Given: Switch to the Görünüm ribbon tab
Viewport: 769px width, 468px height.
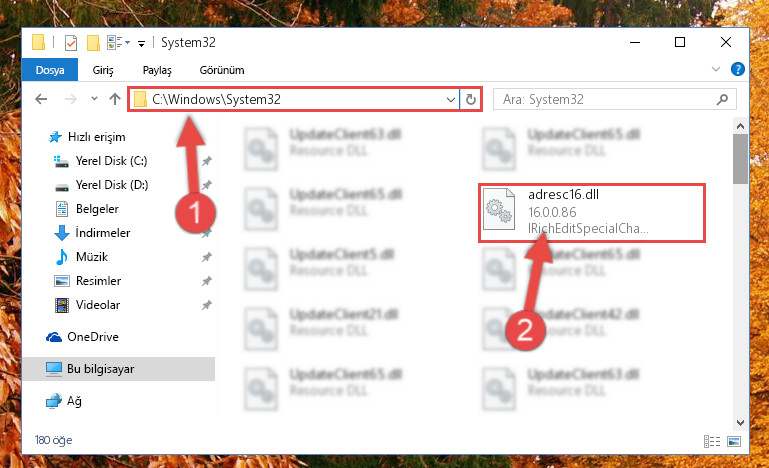Looking at the screenshot, I should pyautogui.click(x=222, y=70).
